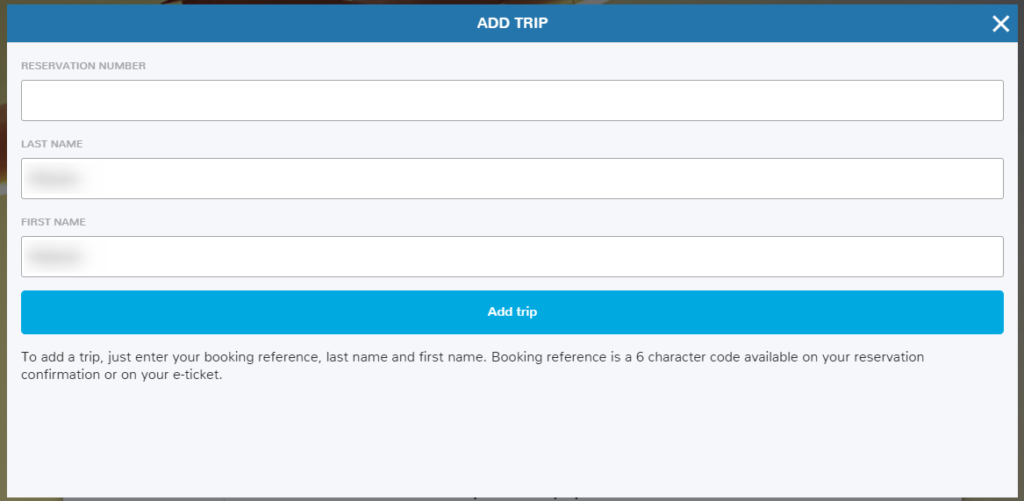Click the white X at the header's right end
This screenshot has height=501, width=1024.
(1000, 24)
